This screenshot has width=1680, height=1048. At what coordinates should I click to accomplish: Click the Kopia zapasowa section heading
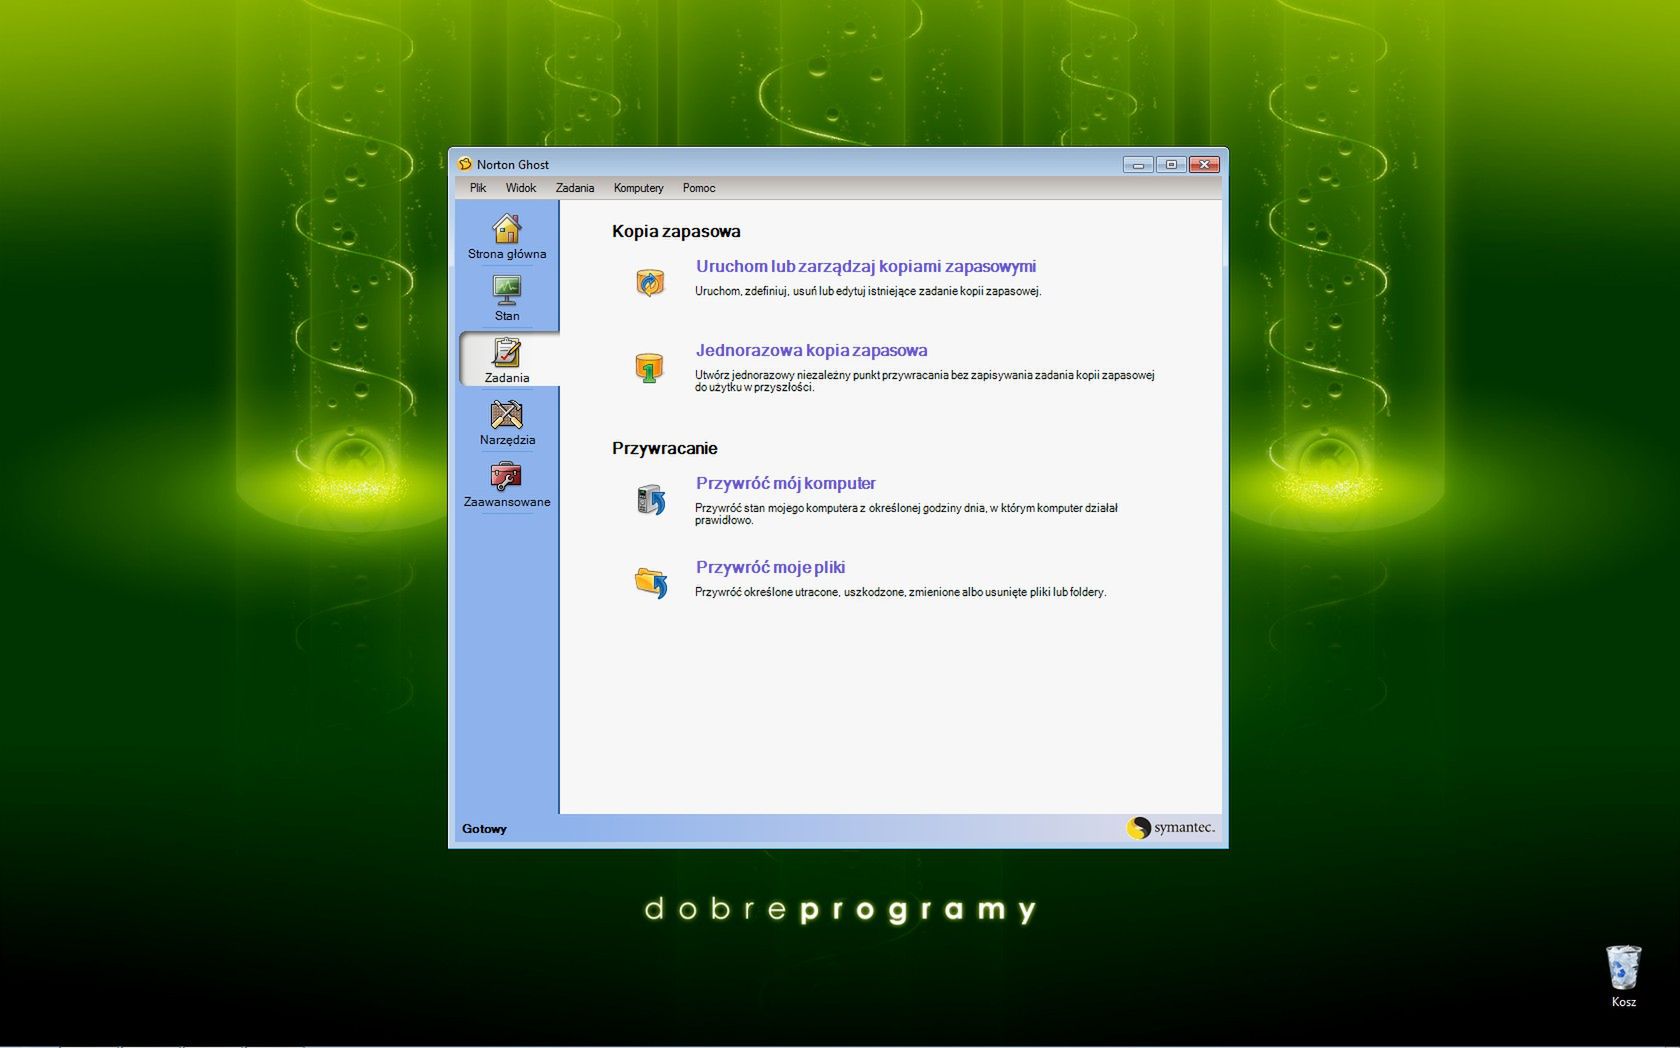point(676,232)
